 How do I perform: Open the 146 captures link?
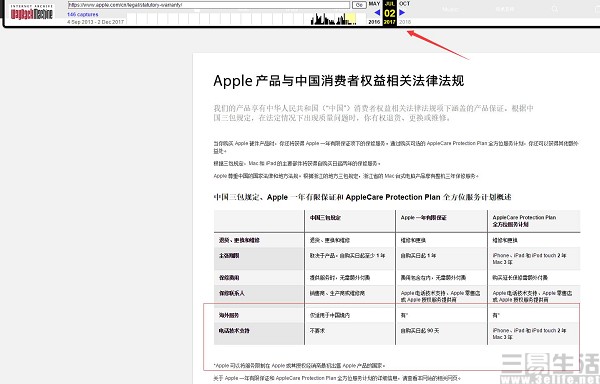[83, 15]
